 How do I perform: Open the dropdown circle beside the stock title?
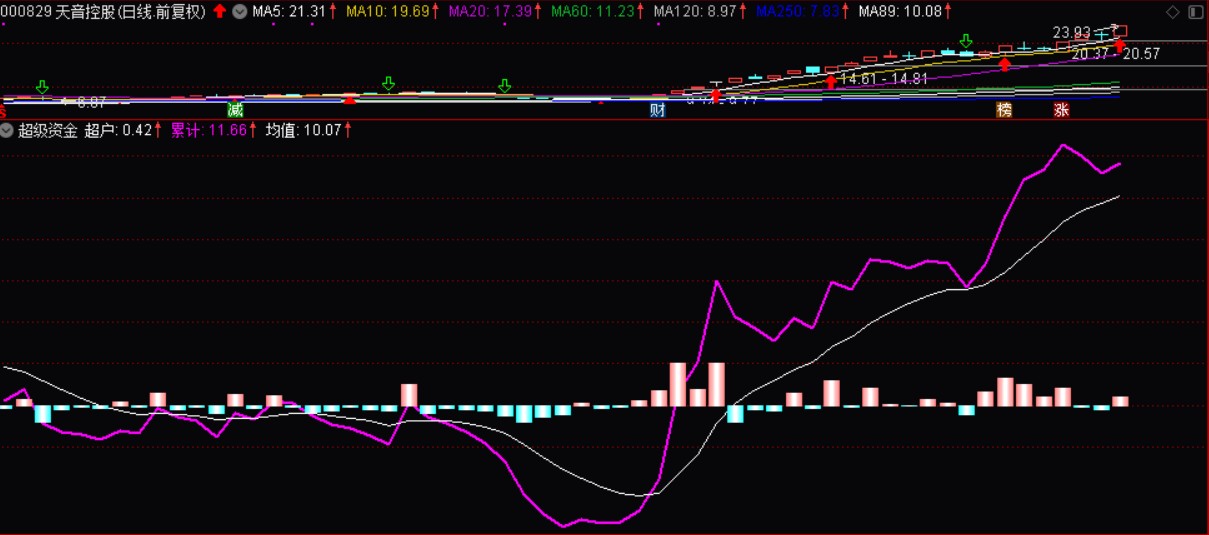[x=239, y=12]
